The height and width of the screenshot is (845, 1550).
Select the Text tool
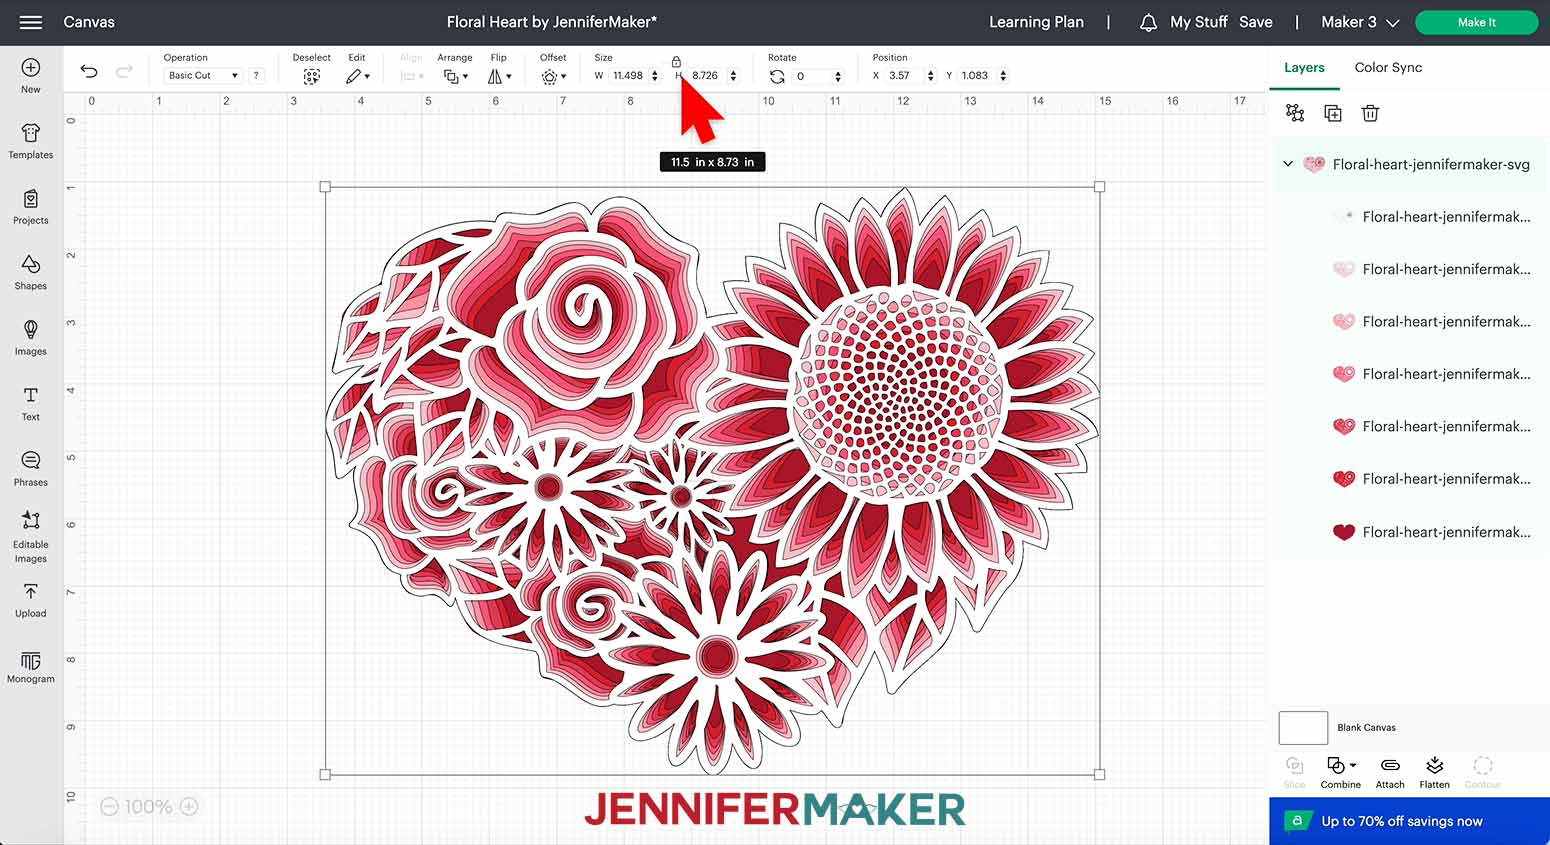pos(31,403)
